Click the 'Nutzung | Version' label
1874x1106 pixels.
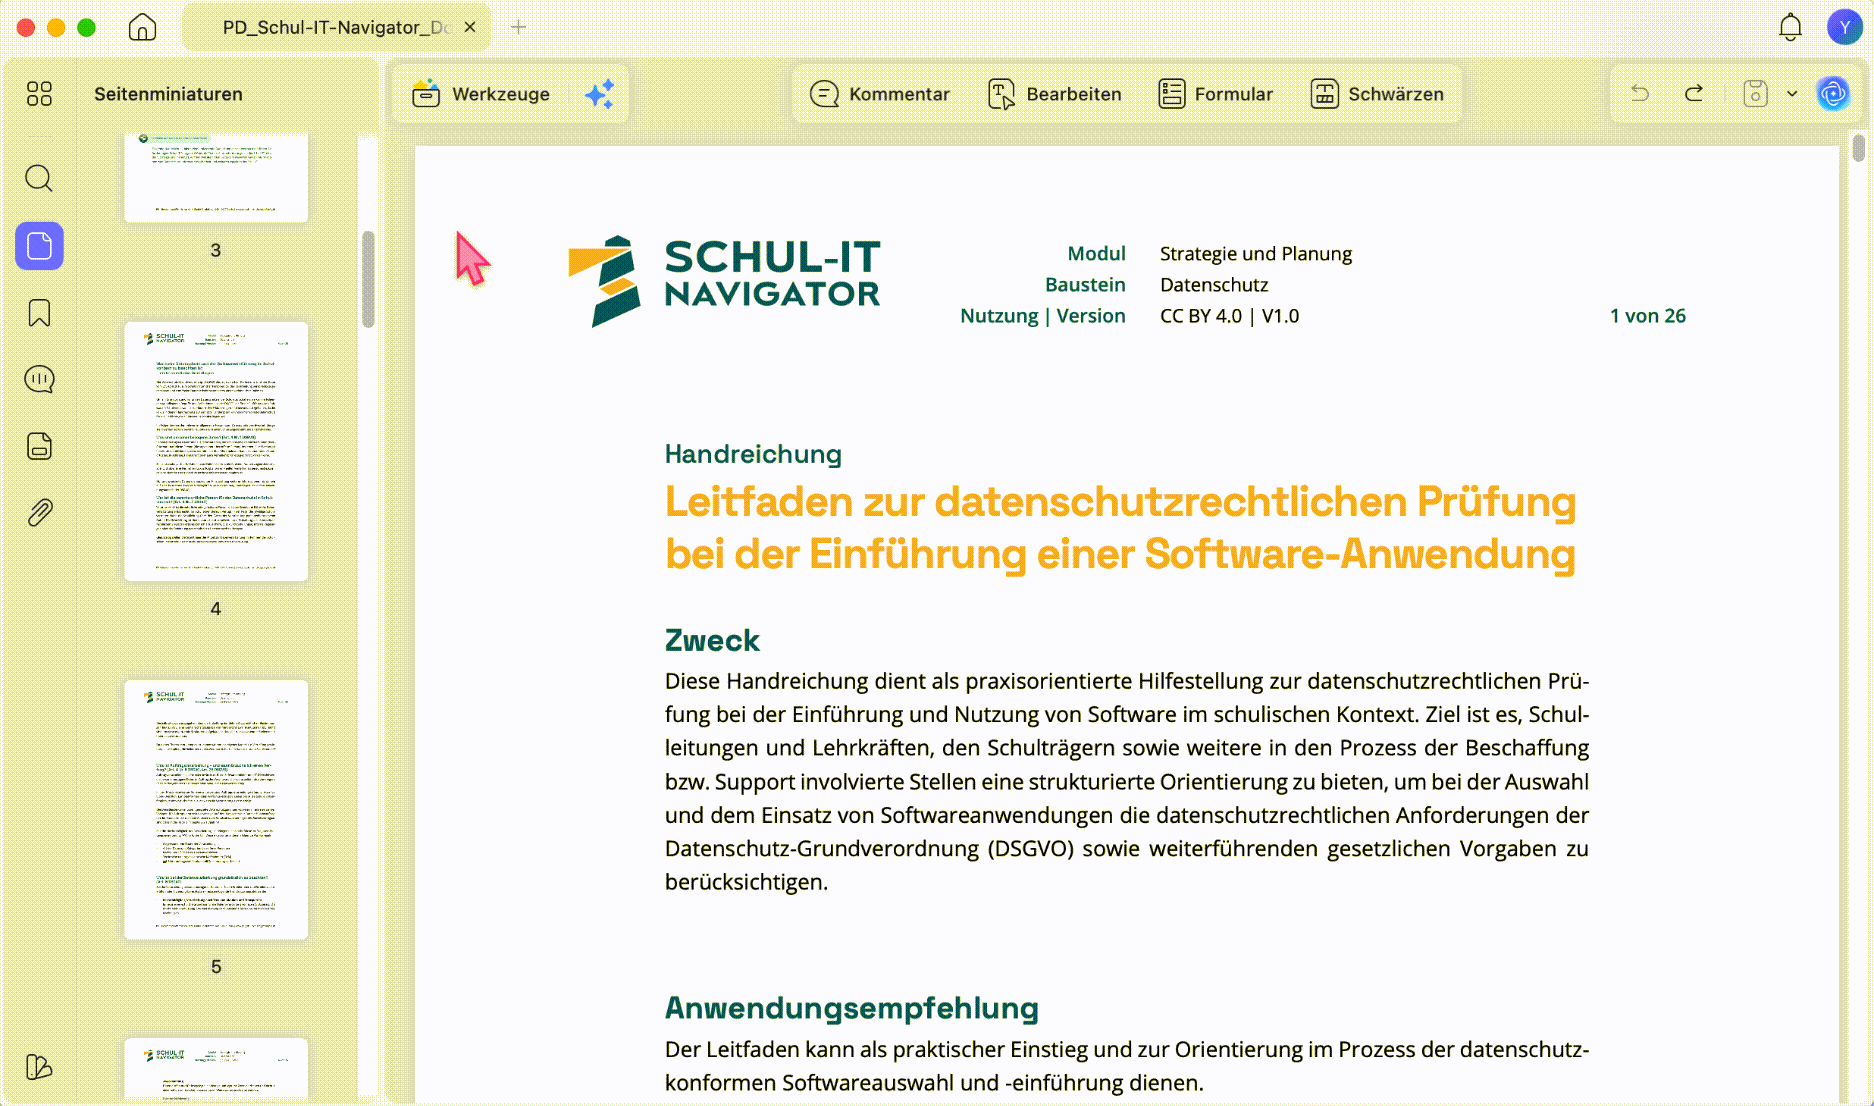tap(1042, 316)
